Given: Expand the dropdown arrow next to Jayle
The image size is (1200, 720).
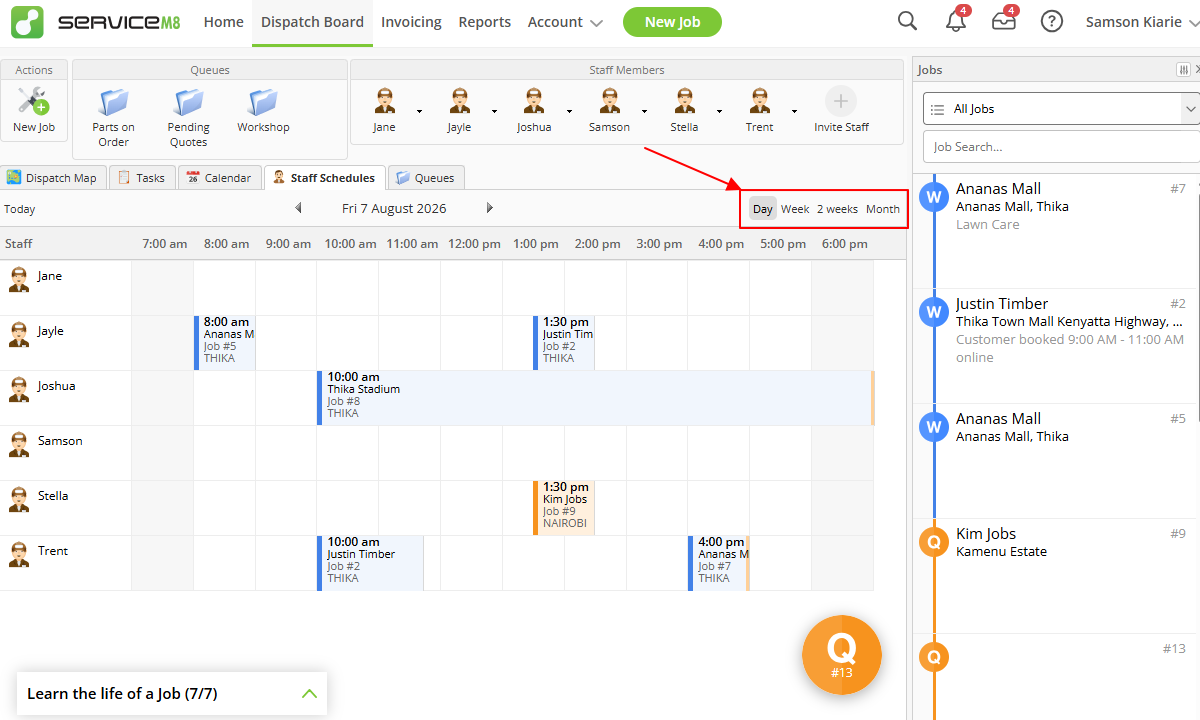Looking at the screenshot, I should click(x=494, y=111).
